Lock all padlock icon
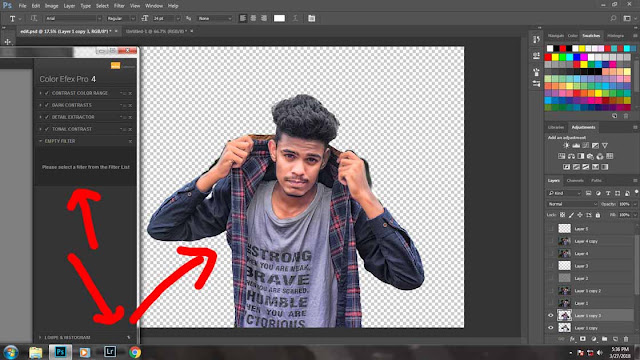The width and height of the screenshot is (640, 360). (598, 215)
